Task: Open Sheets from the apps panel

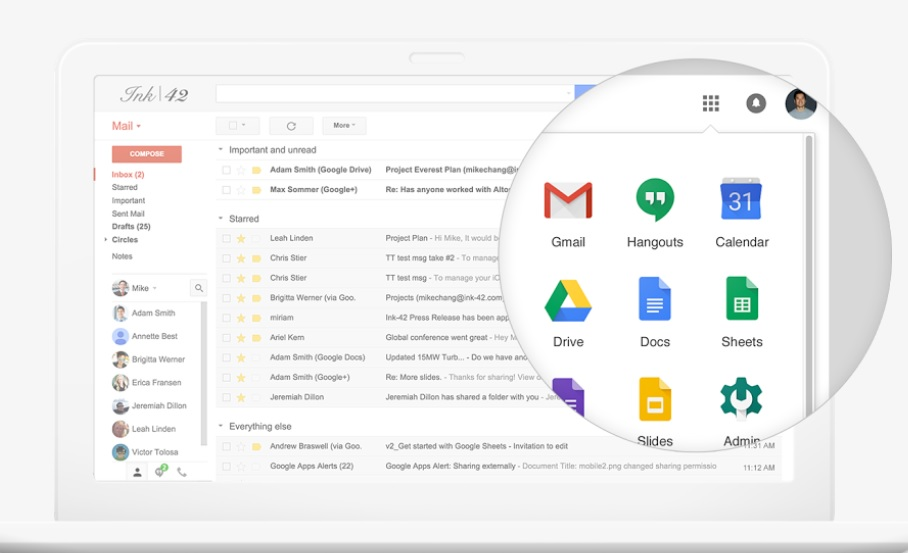Action: click(742, 313)
